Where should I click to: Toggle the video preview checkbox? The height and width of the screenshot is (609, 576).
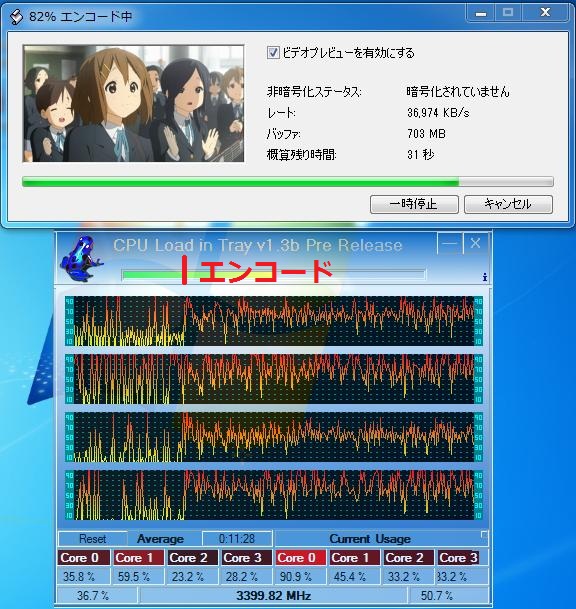tap(273, 52)
